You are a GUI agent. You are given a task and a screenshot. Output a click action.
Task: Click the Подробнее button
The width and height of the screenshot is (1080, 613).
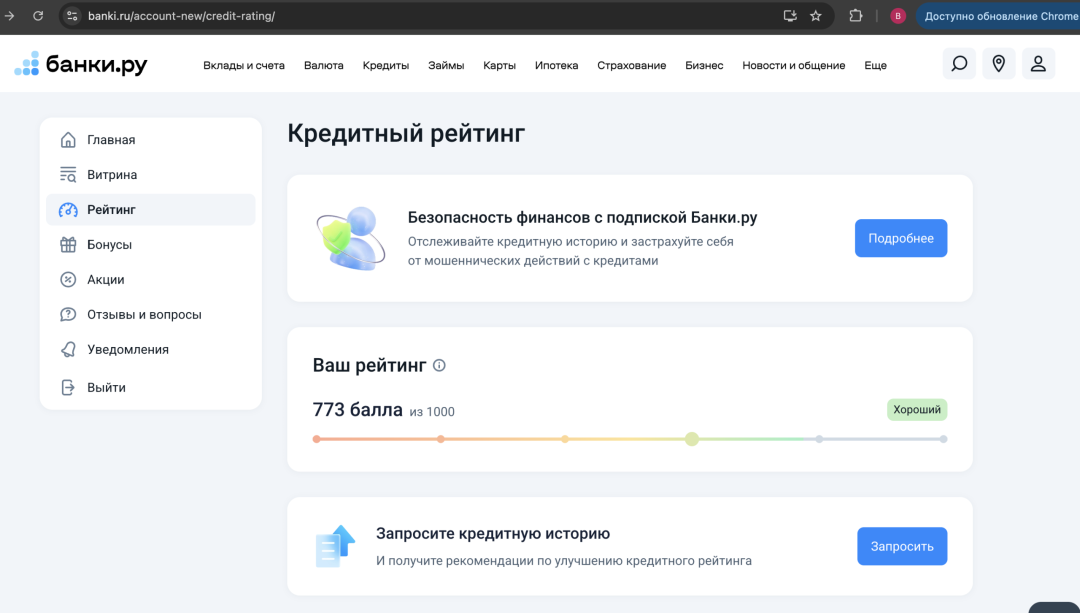tap(901, 238)
